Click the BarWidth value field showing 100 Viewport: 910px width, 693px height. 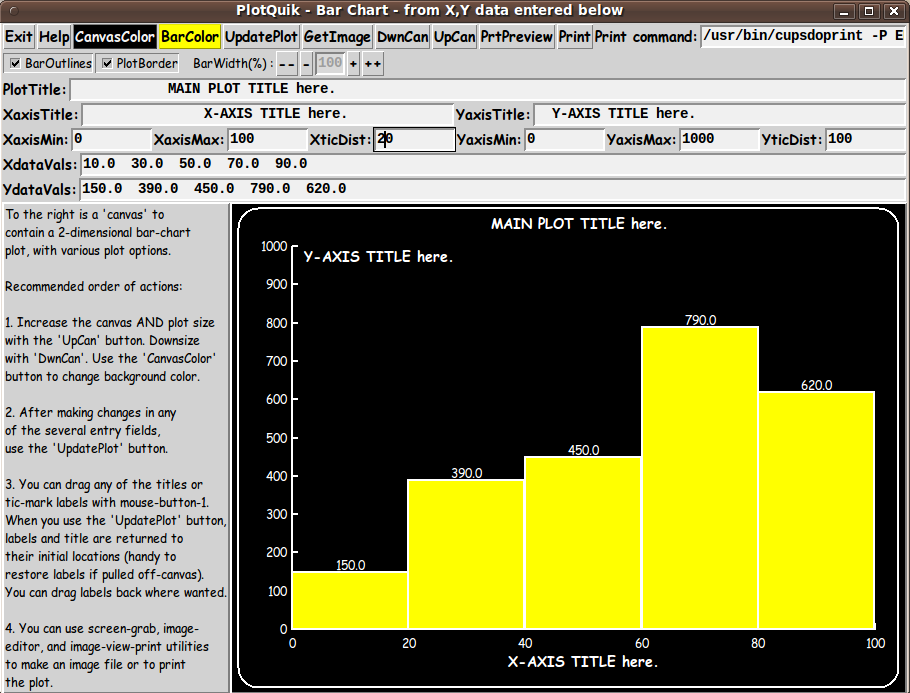pos(330,63)
